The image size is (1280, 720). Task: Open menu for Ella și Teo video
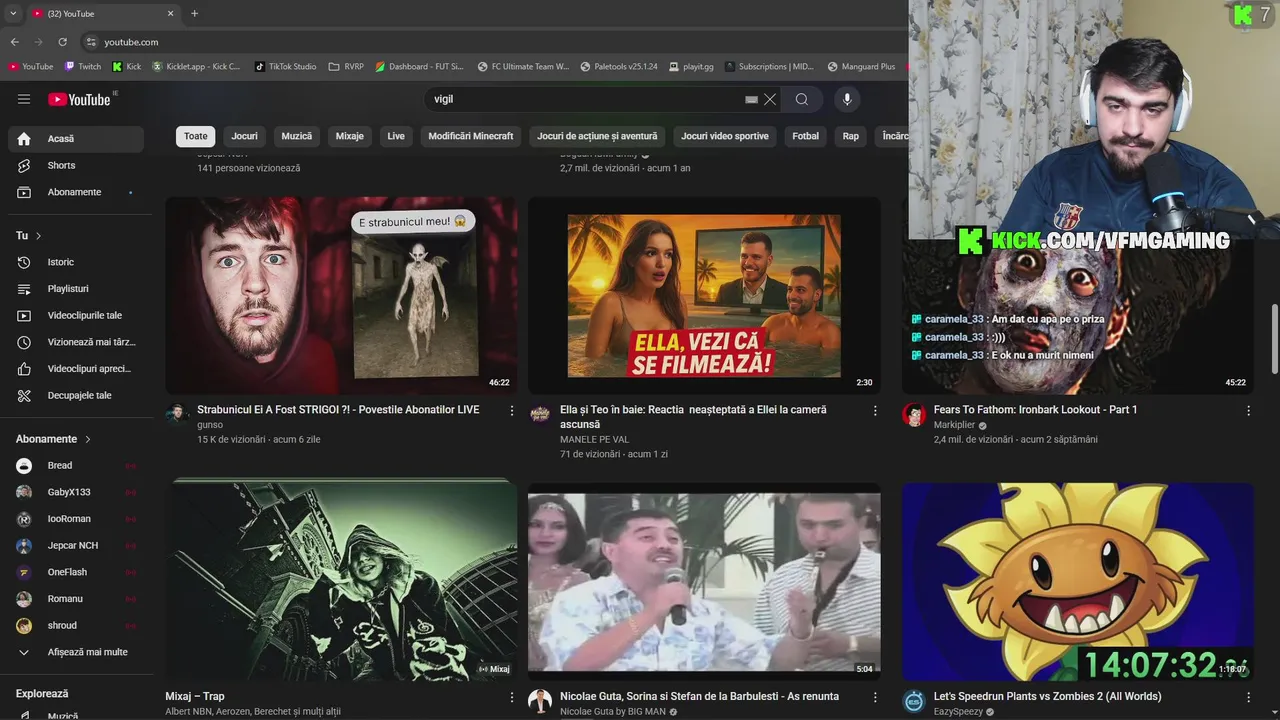875,411
